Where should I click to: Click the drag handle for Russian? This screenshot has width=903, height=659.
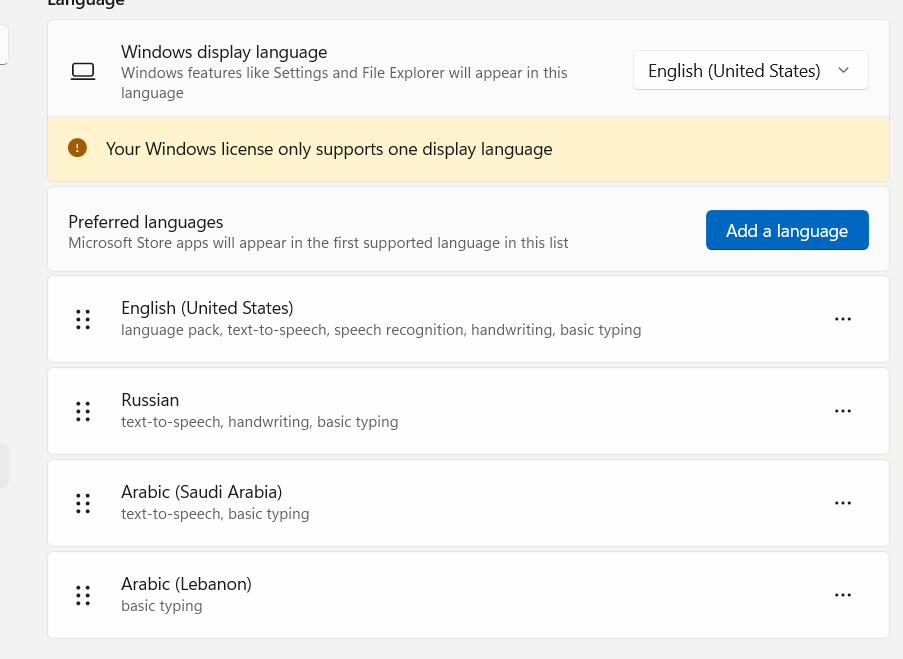pyautogui.click(x=83, y=411)
